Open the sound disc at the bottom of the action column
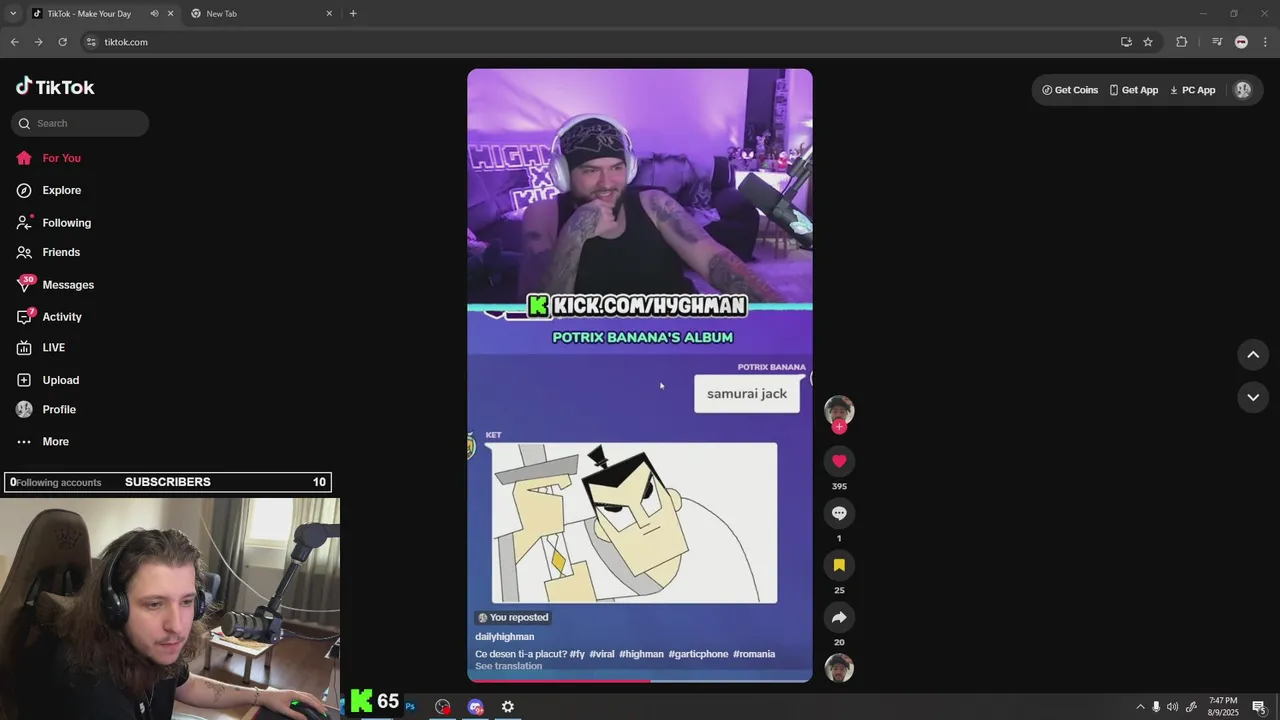Image resolution: width=1280 pixels, height=720 pixels. coord(839,668)
